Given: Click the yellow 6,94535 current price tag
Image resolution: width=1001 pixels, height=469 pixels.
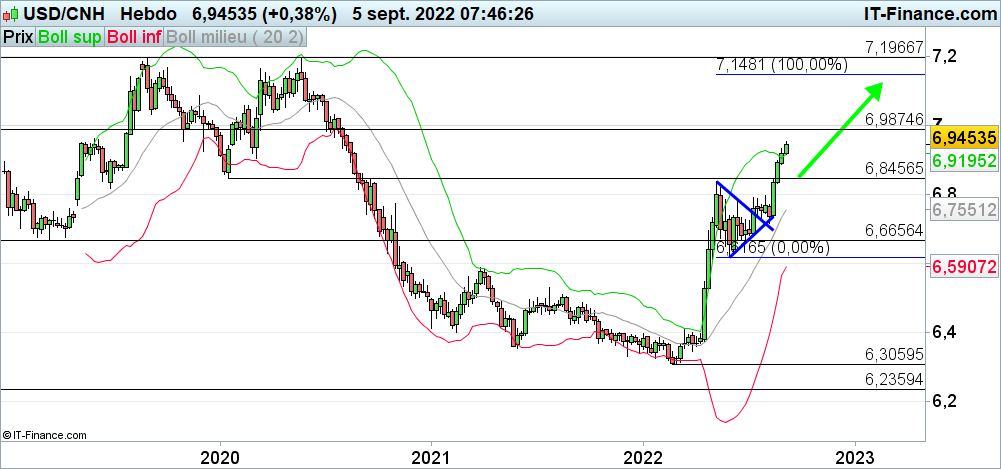Looking at the screenshot, I should tap(964, 137).
